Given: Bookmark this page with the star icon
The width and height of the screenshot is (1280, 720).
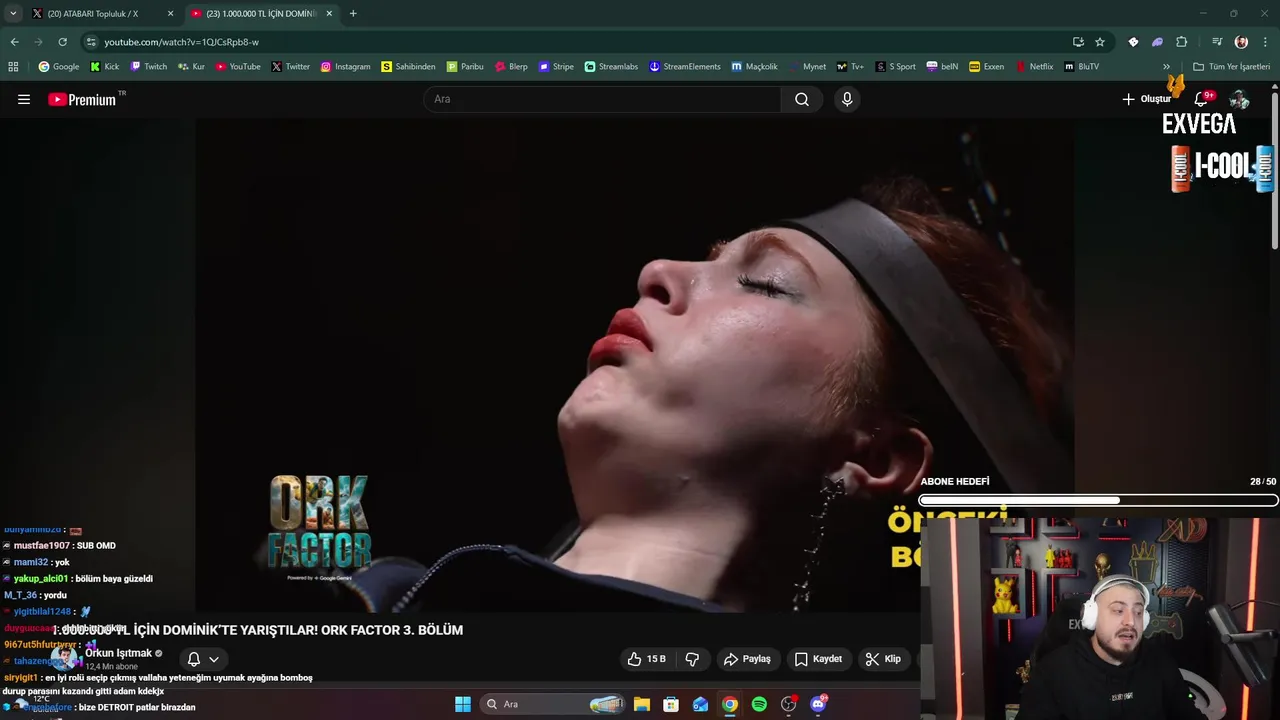Looking at the screenshot, I should (x=1100, y=42).
